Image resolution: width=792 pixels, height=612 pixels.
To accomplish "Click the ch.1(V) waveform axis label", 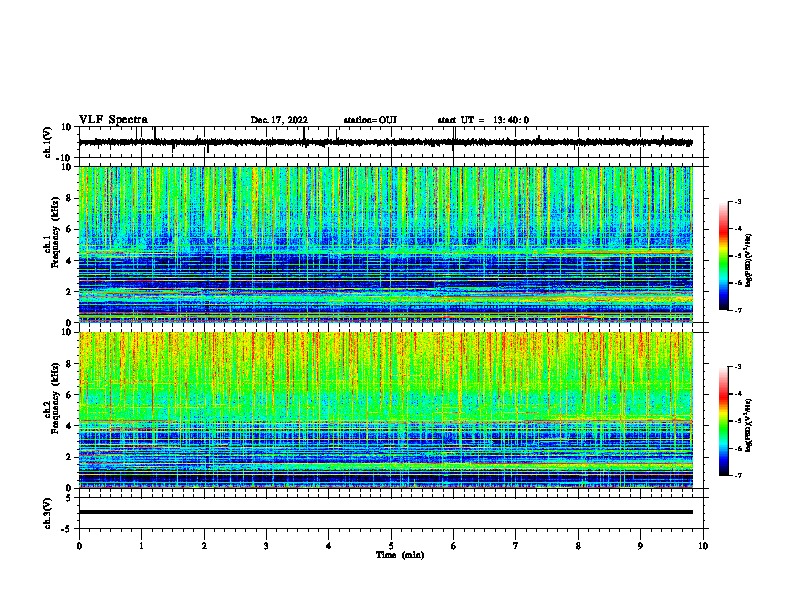I will [47, 142].
